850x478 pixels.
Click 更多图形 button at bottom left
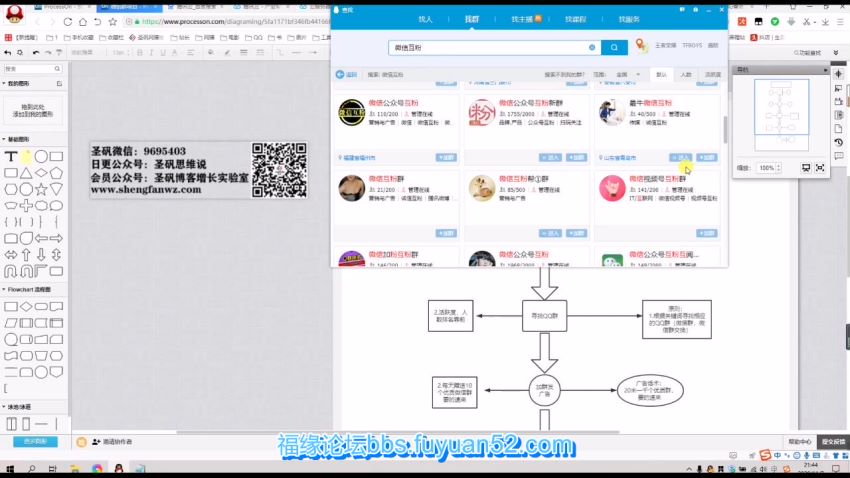[x=35, y=442]
